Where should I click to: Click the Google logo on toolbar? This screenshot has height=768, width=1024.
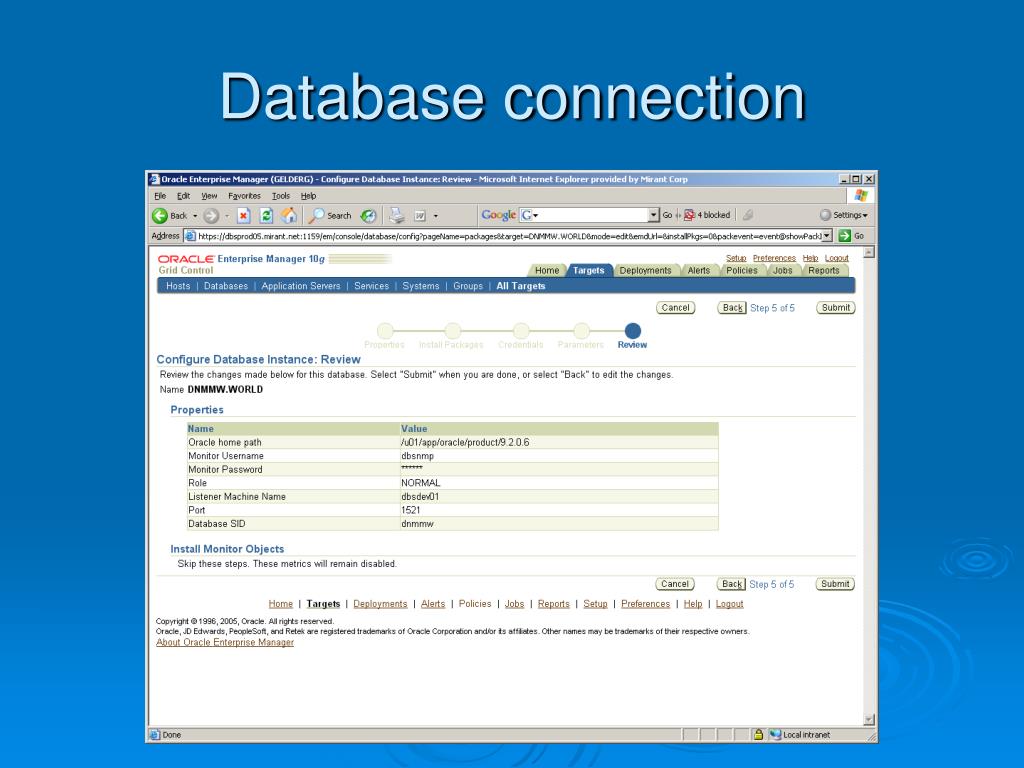tap(498, 215)
